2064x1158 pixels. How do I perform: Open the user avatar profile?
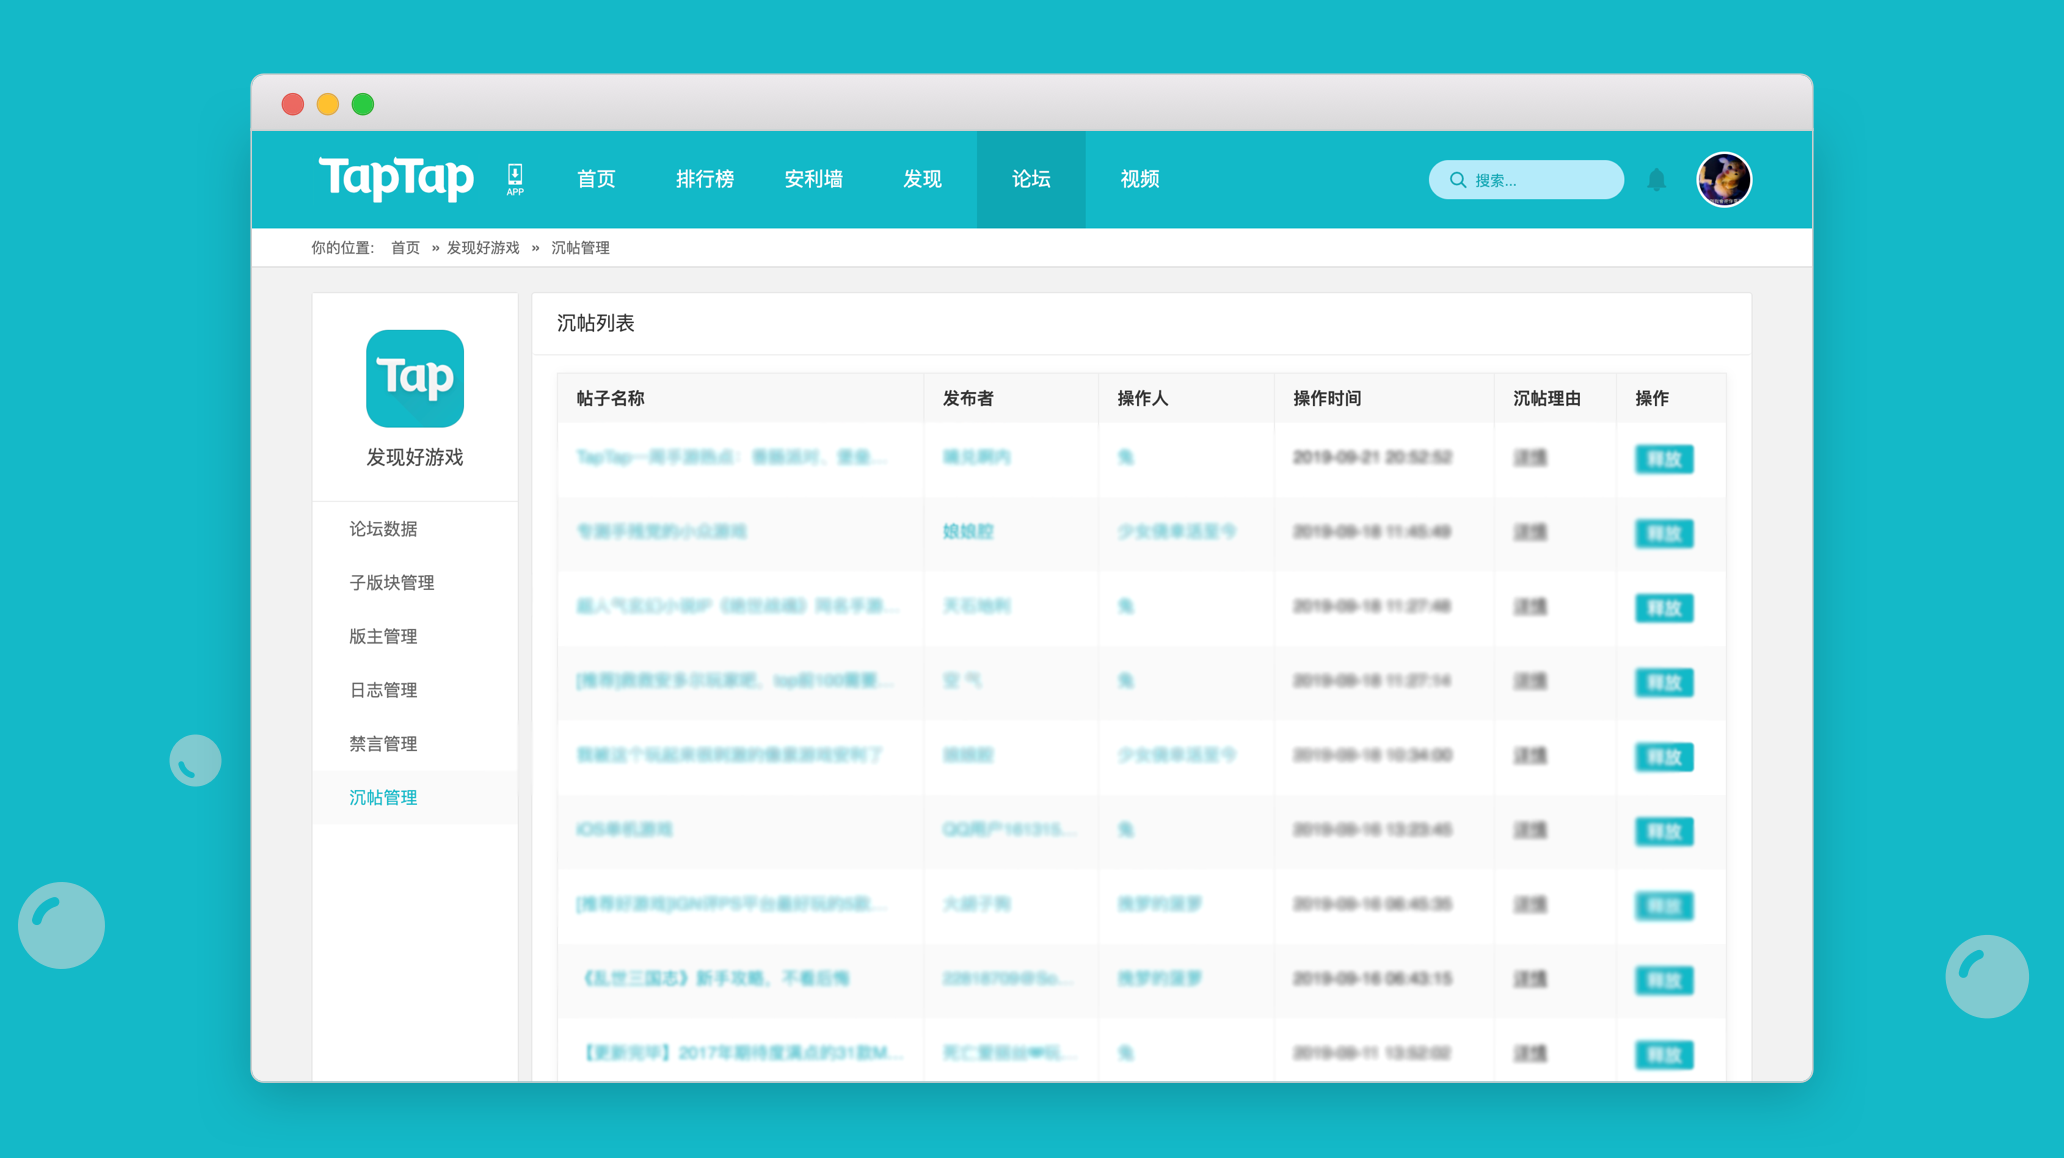1724,180
